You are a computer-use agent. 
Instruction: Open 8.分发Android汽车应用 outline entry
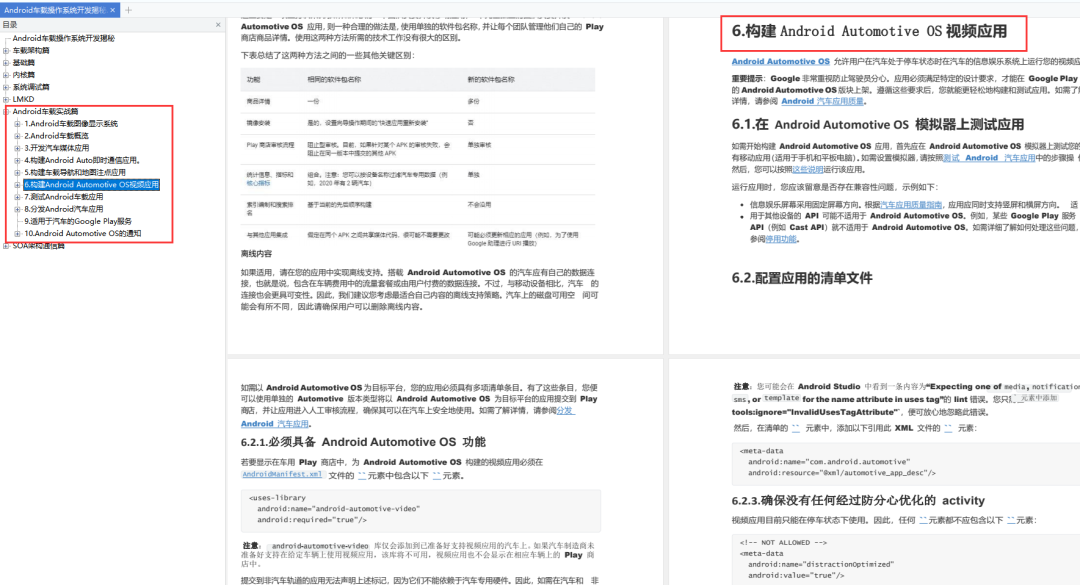click(x=63, y=209)
